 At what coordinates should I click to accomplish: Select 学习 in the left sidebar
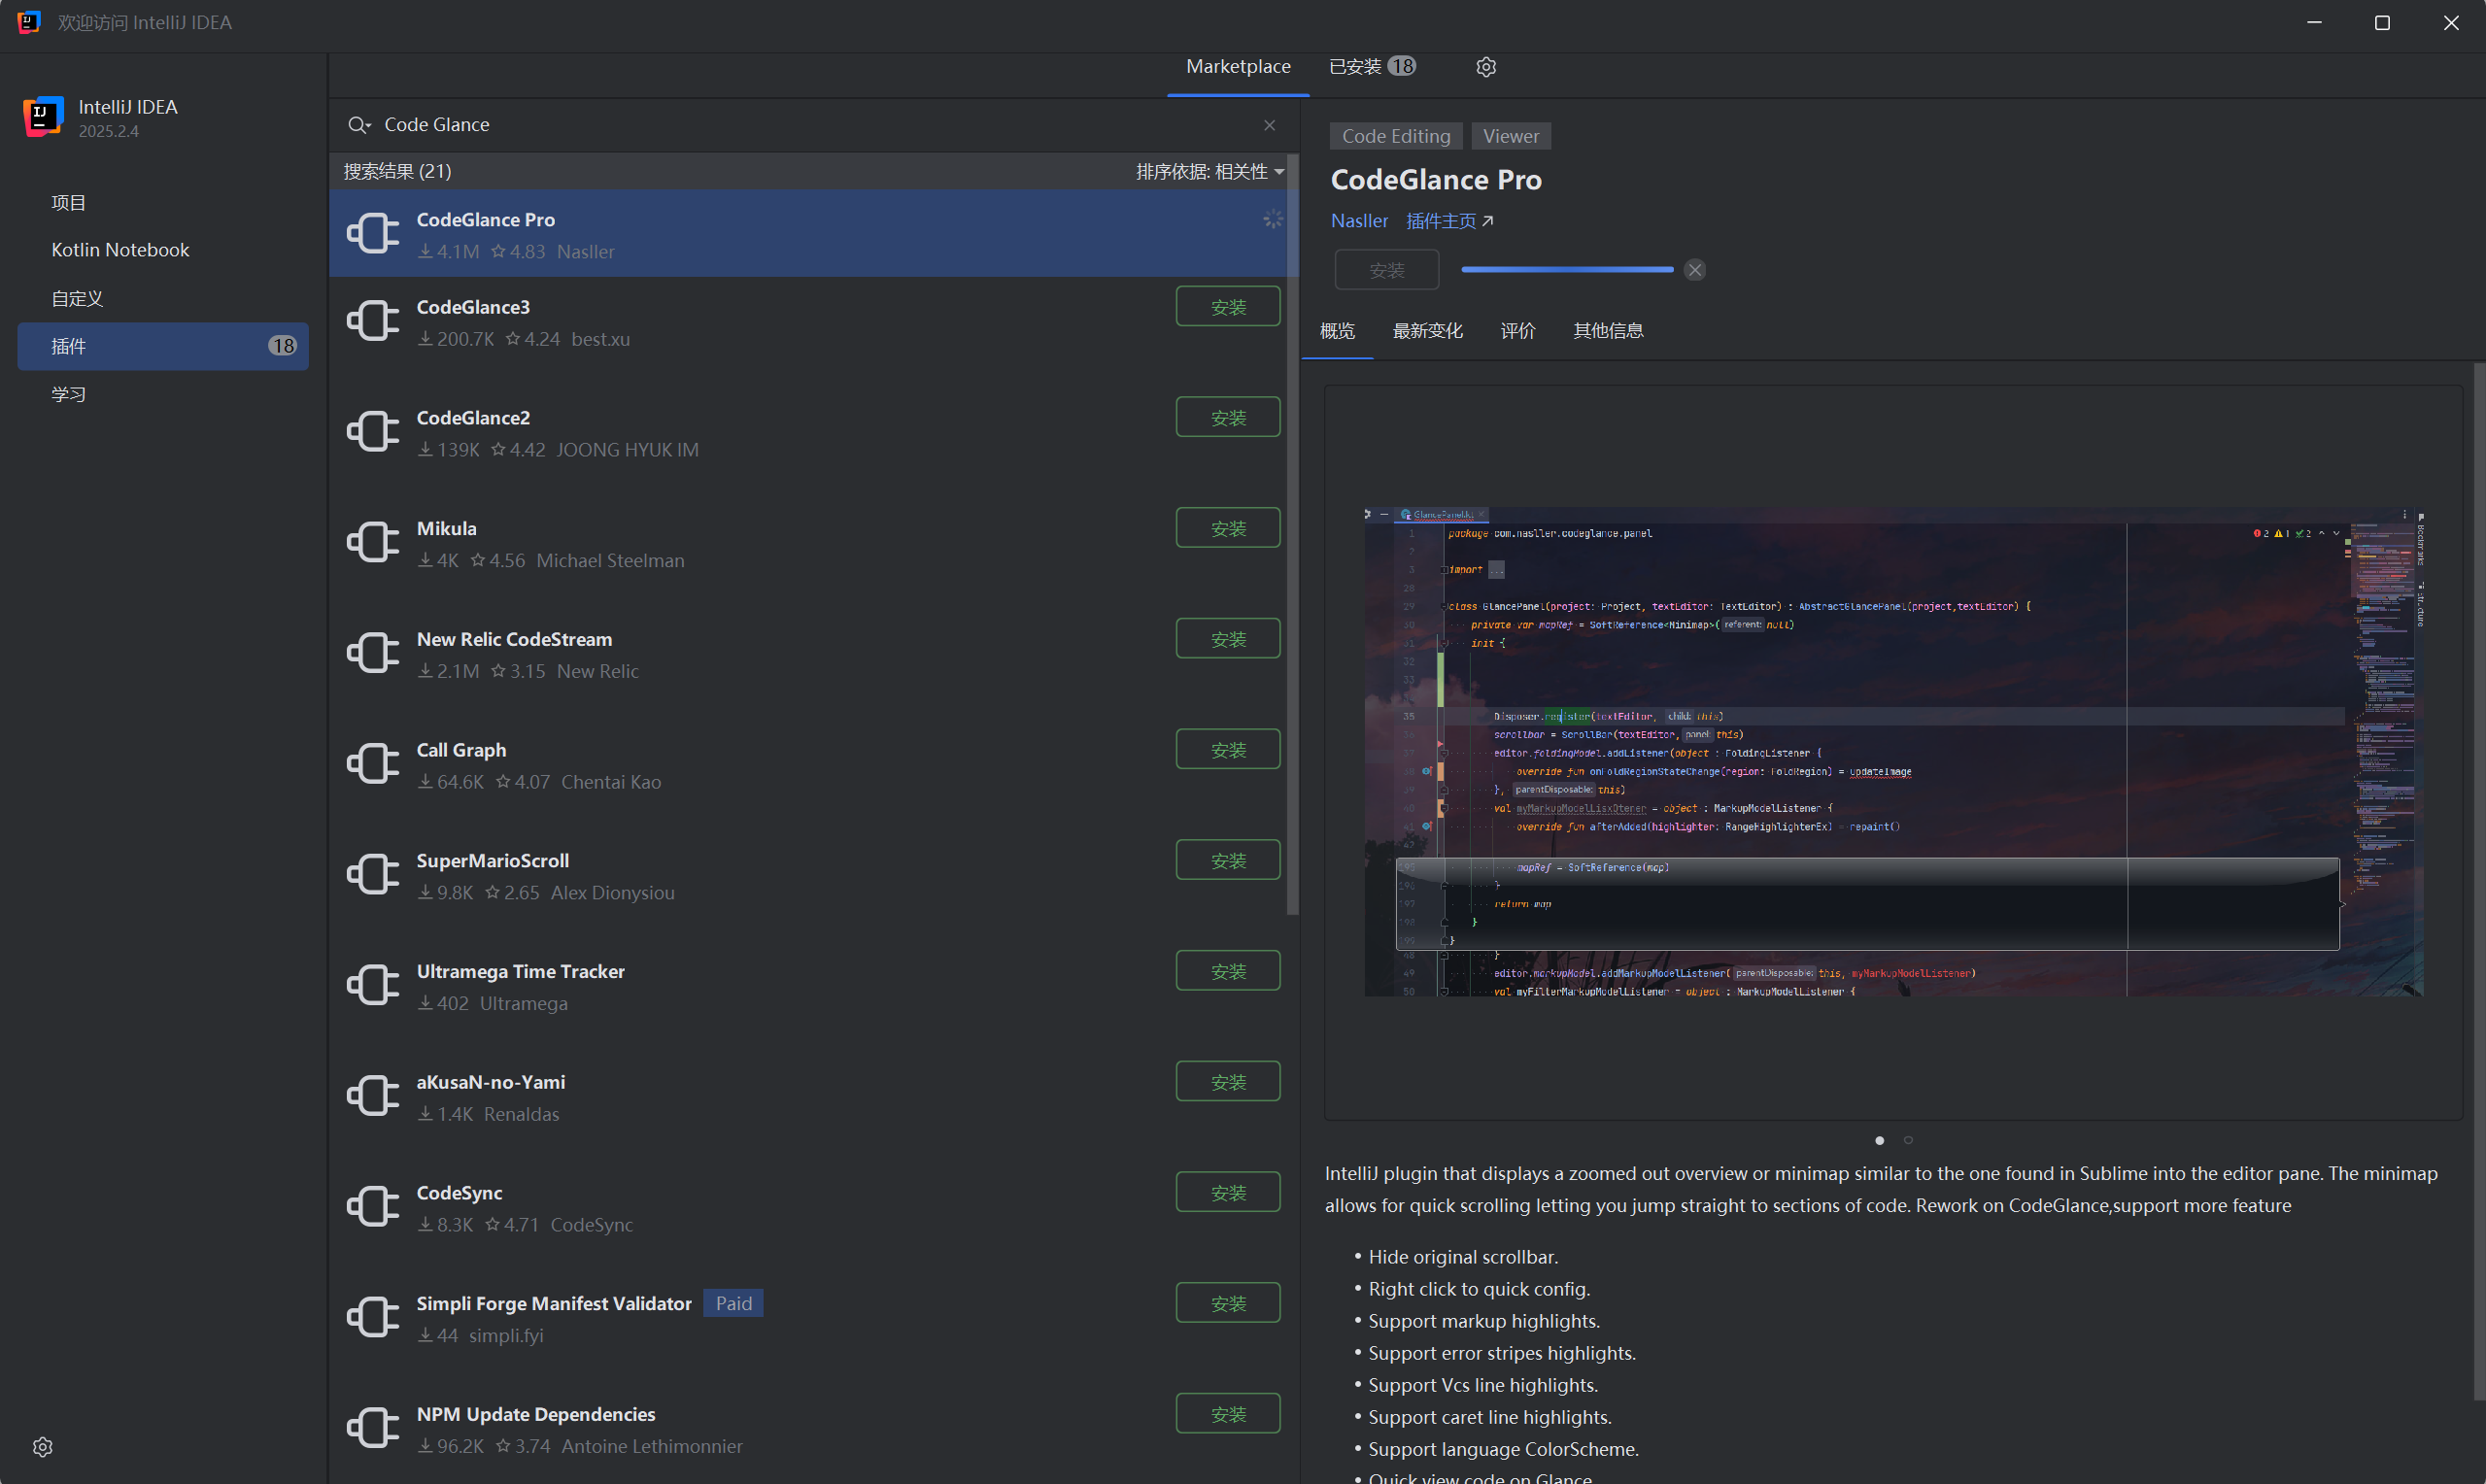tap(69, 393)
